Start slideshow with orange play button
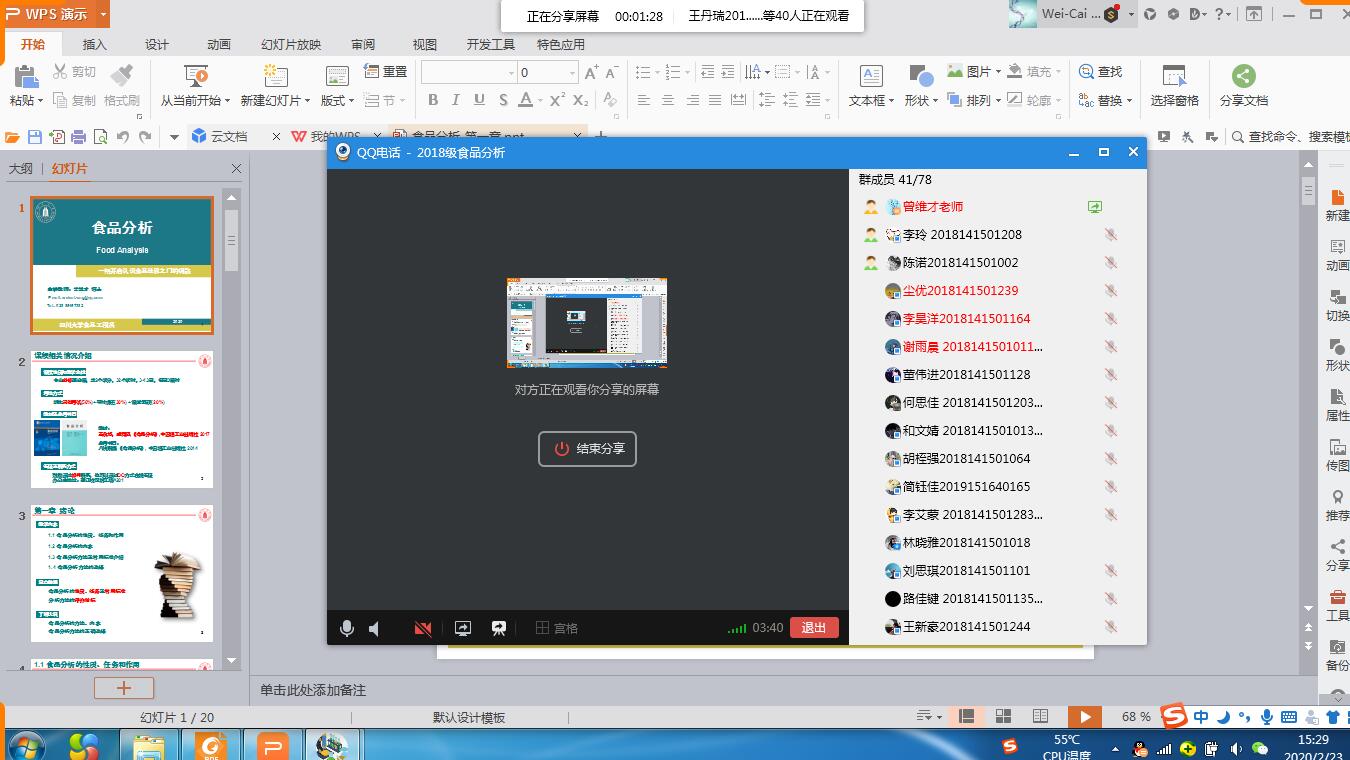1350x760 pixels. click(1084, 716)
